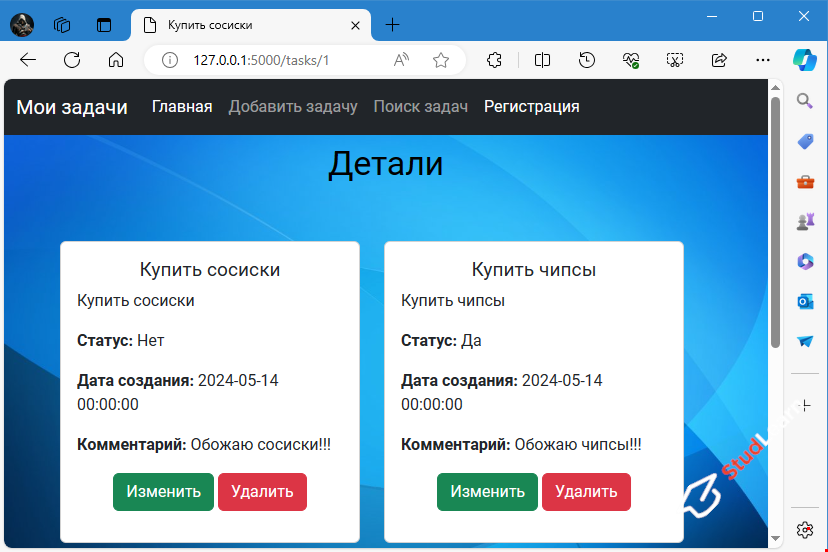Click comment text Обожаю чипсы!!!
This screenshot has width=828, height=552.
tap(578, 444)
